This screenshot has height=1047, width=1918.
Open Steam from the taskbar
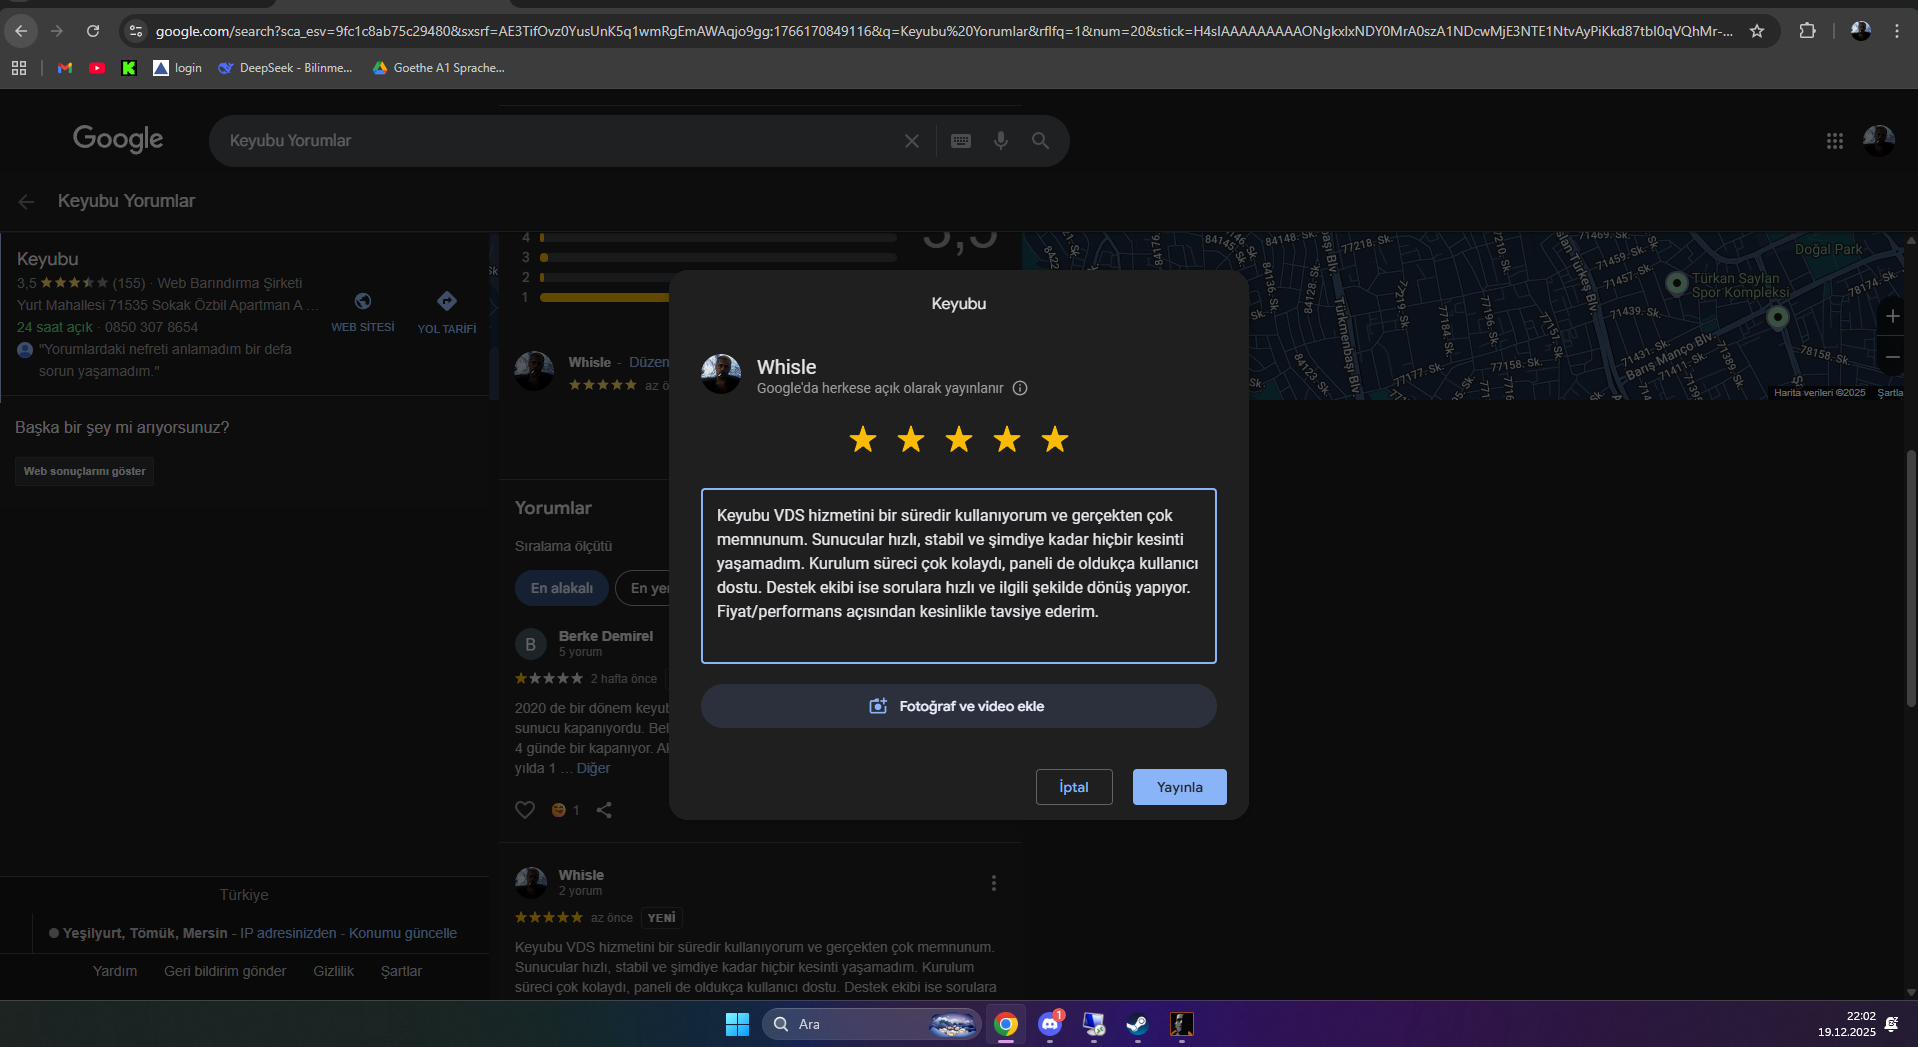pos(1137,1024)
